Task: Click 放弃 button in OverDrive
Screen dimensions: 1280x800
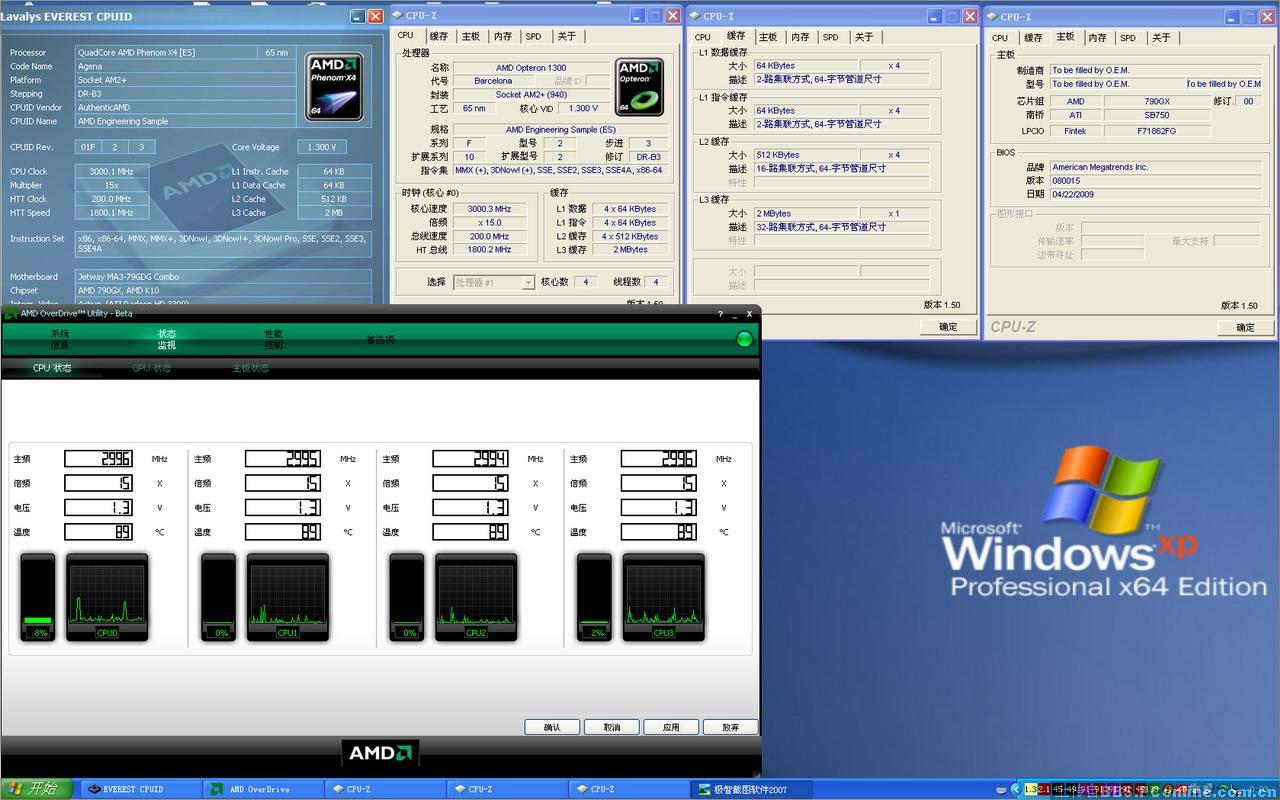Action: [x=731, y=727]
